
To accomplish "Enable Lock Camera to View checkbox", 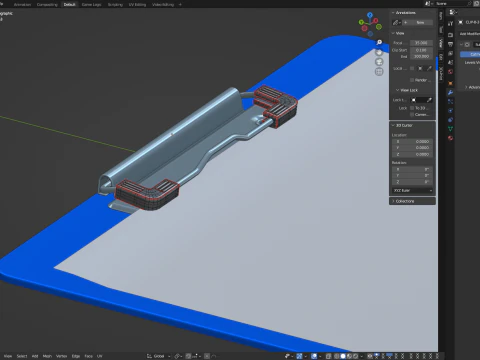I will pos(412,114).
